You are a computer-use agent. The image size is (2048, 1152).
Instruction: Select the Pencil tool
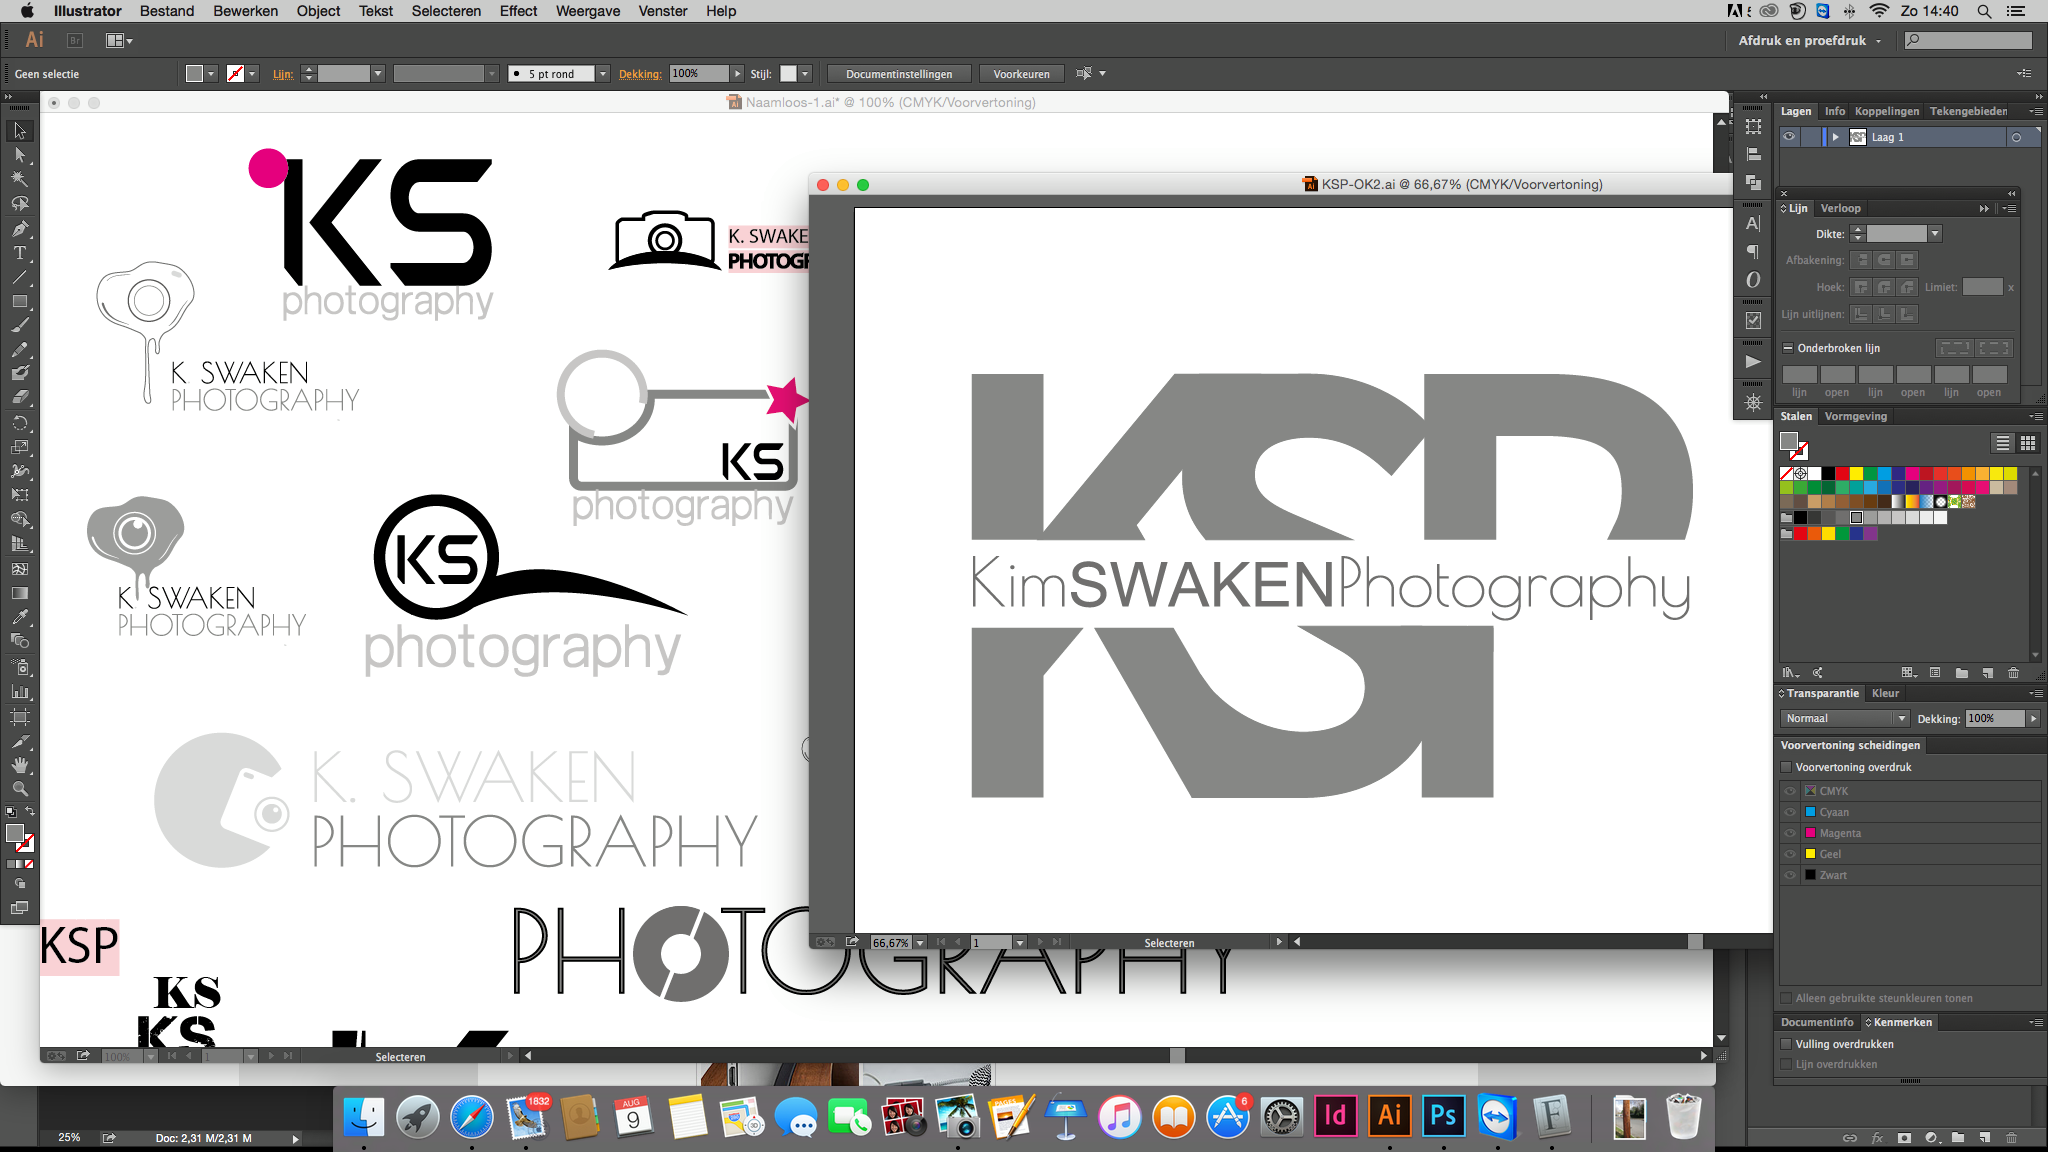point(19,349)
